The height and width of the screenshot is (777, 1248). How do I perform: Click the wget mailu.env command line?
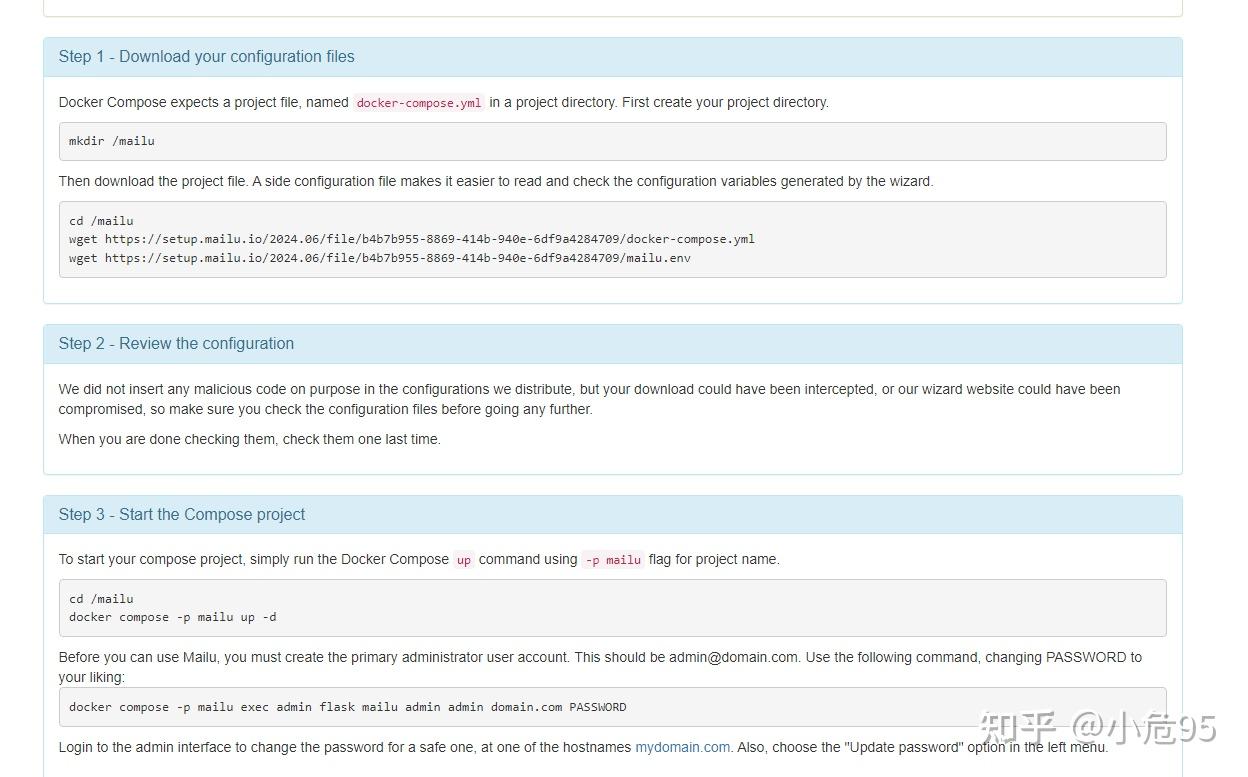tap(379, 258)
